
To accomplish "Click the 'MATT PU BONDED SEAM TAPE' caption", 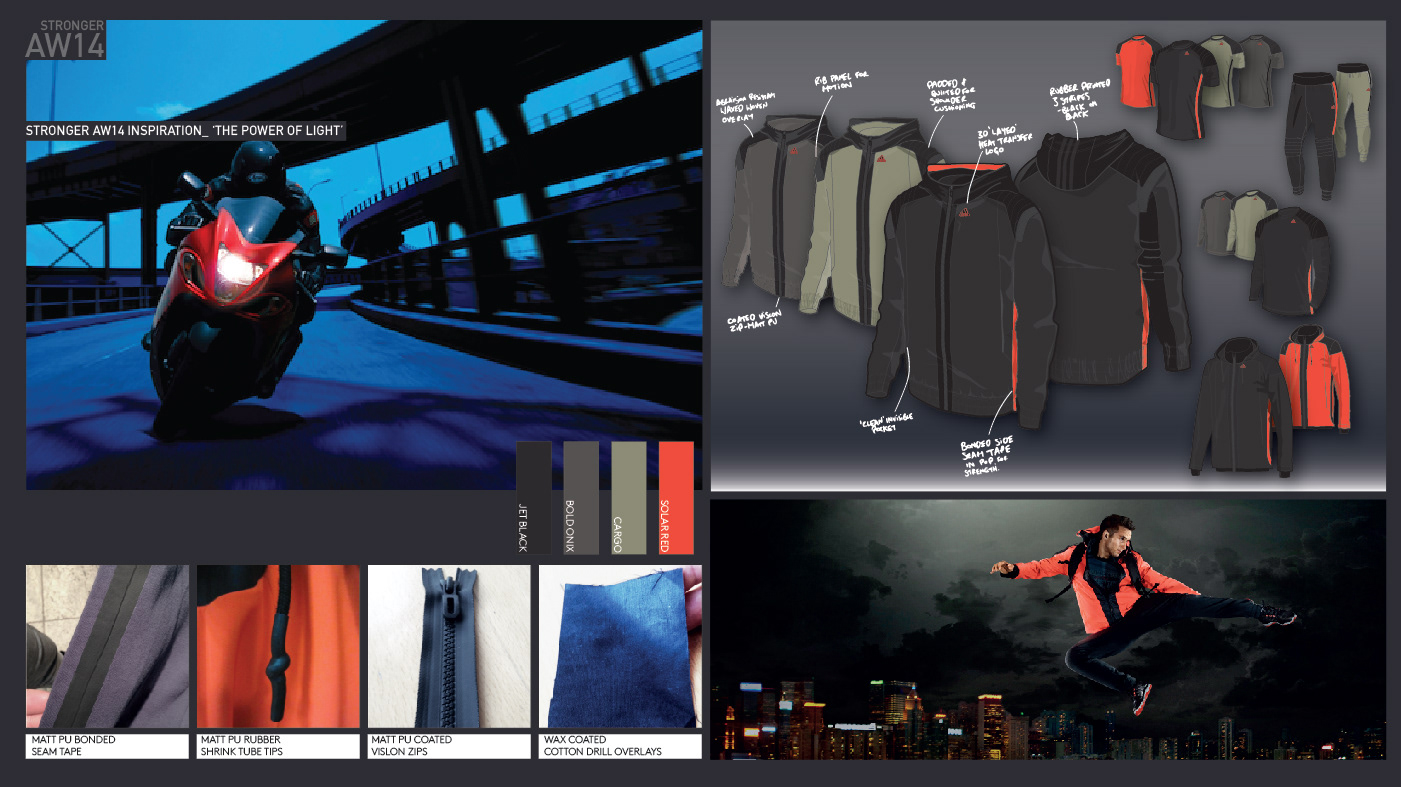I will (107, 746).
